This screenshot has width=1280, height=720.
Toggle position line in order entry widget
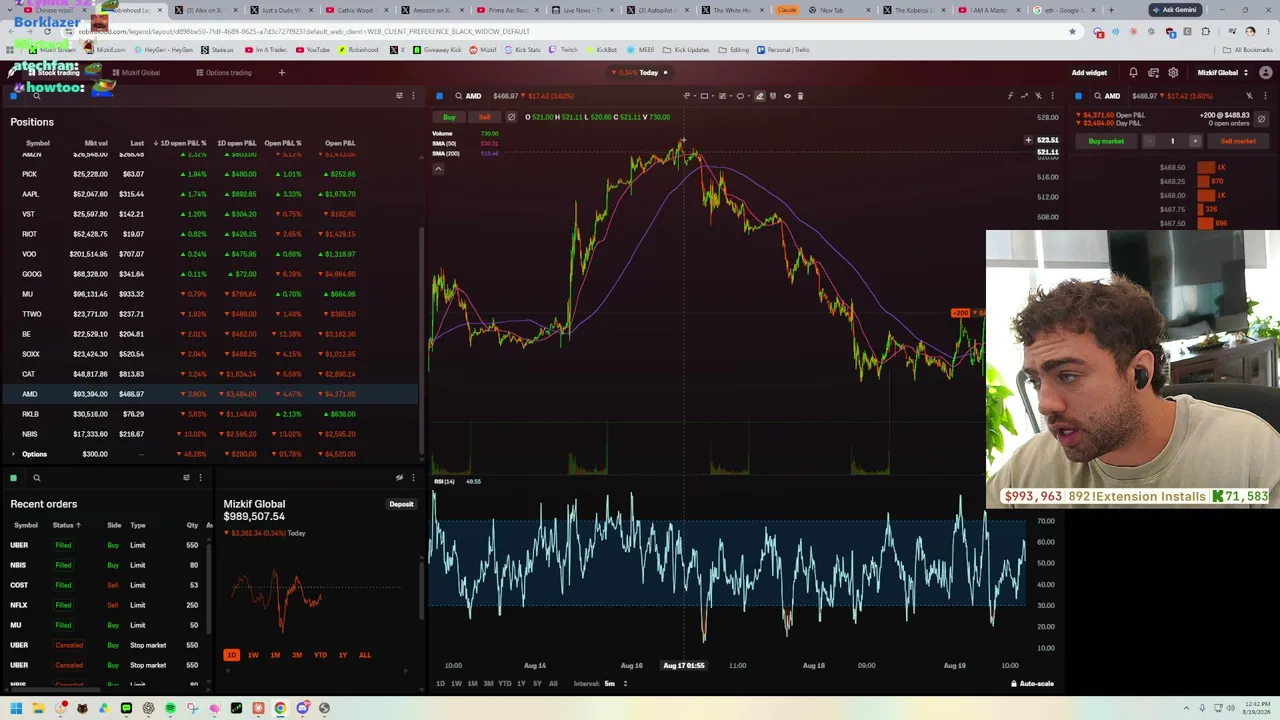1261,119
